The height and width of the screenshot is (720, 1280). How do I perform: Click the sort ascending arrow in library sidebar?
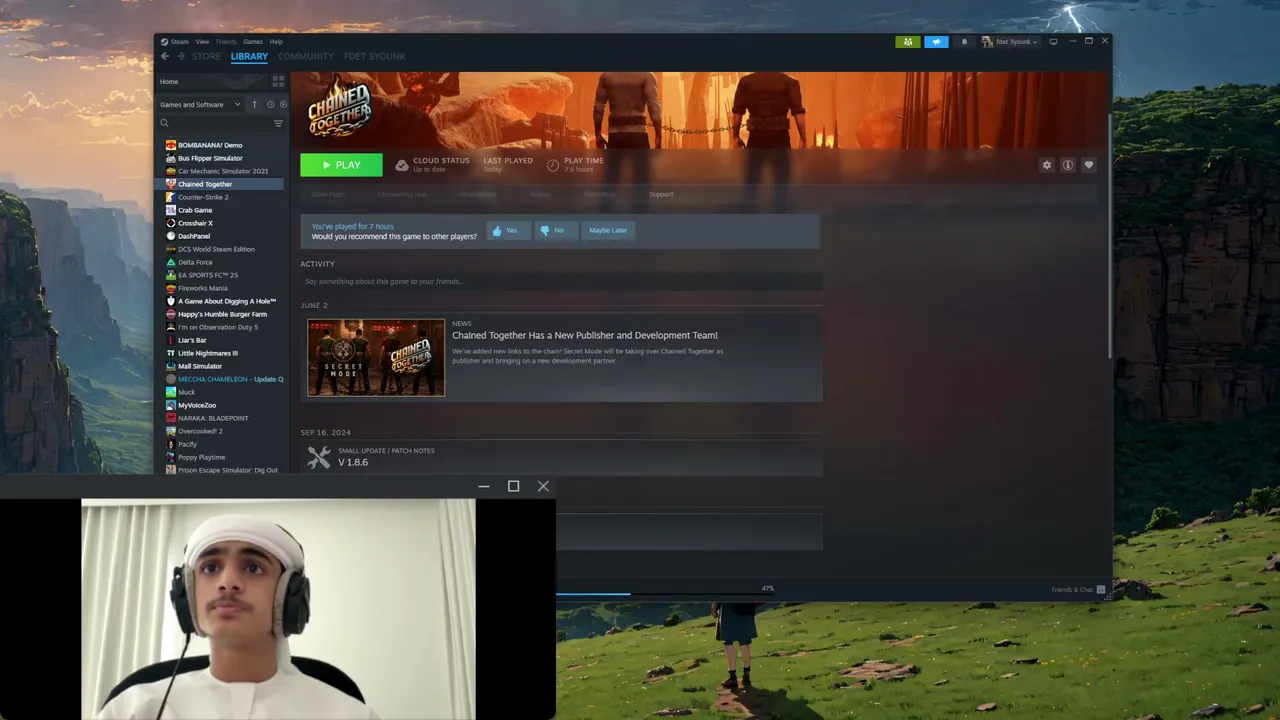[254, 104]
